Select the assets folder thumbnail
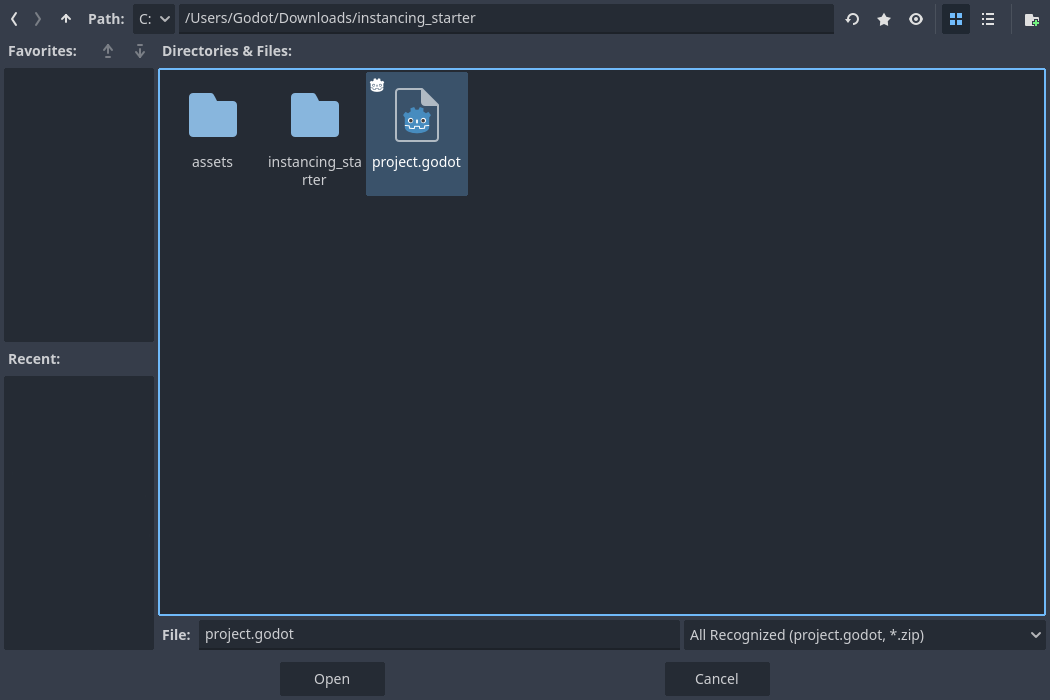This screenshot has height=700, width=1050. (x=212, y=115)
